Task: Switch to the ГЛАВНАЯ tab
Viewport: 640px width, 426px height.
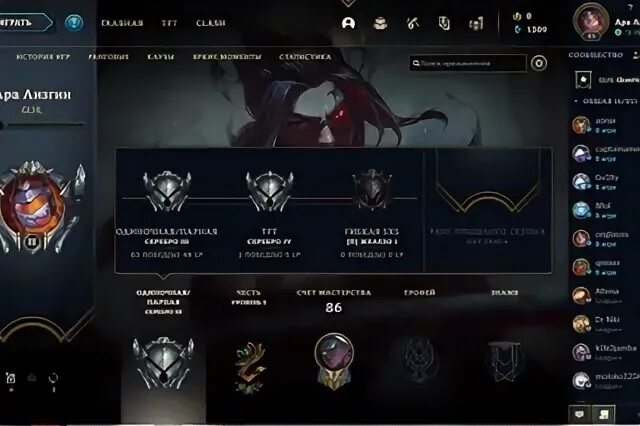Action: click(x=122, y=23)
